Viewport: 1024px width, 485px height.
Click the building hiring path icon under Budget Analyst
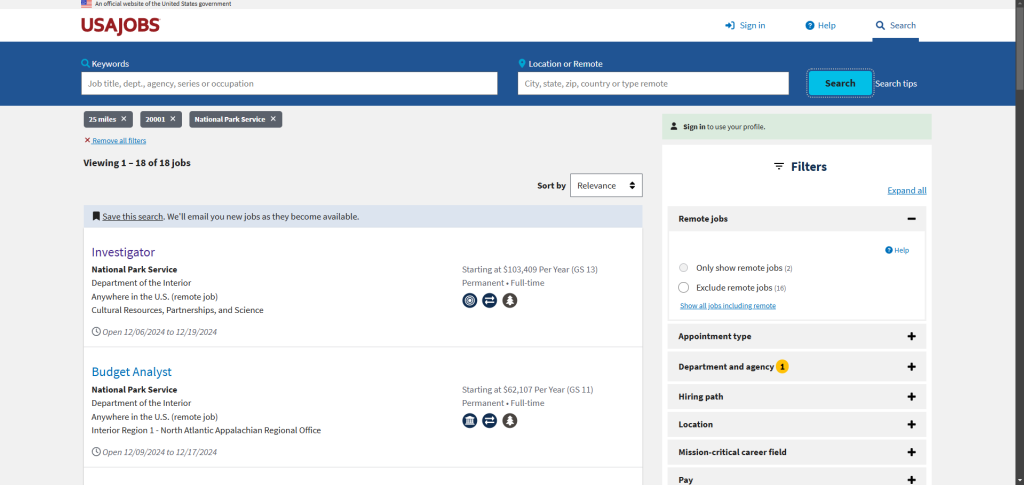tap(470, 420)
